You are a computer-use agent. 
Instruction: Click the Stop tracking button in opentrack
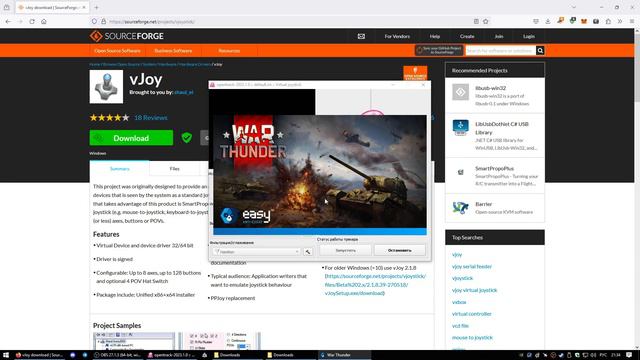400,250
